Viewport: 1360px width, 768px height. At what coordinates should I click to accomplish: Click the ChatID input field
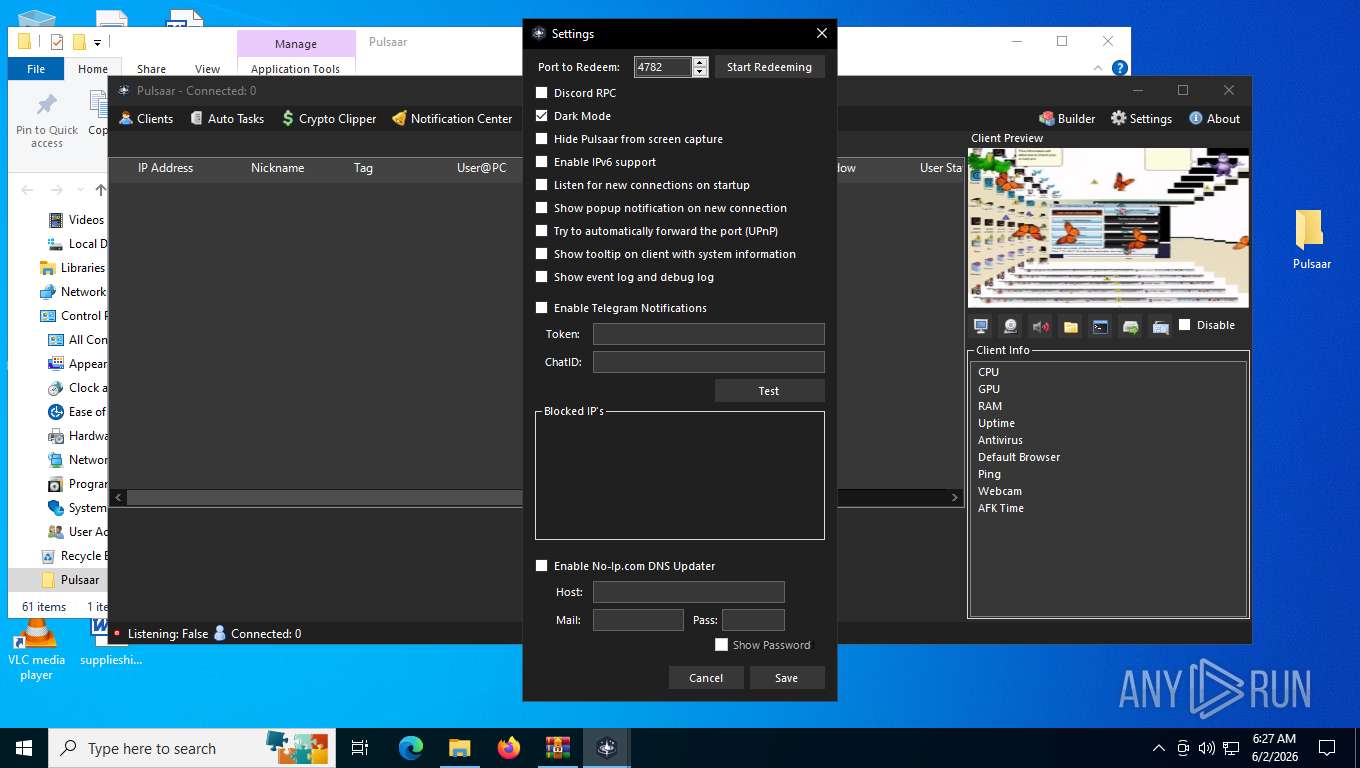[x=709, y=362]
